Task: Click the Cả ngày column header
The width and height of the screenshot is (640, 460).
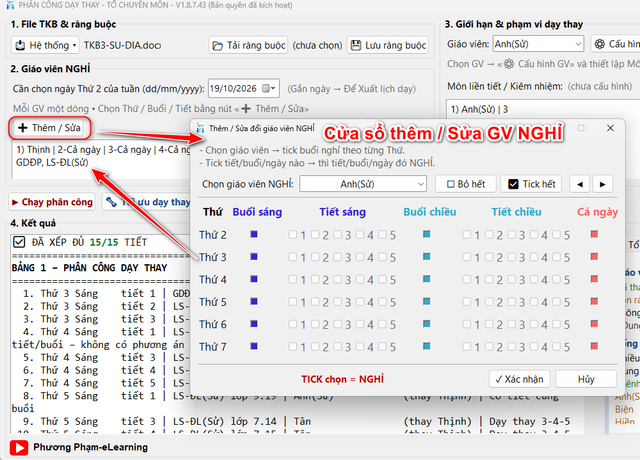Action: pyautogui.click(x=598, y=212)
